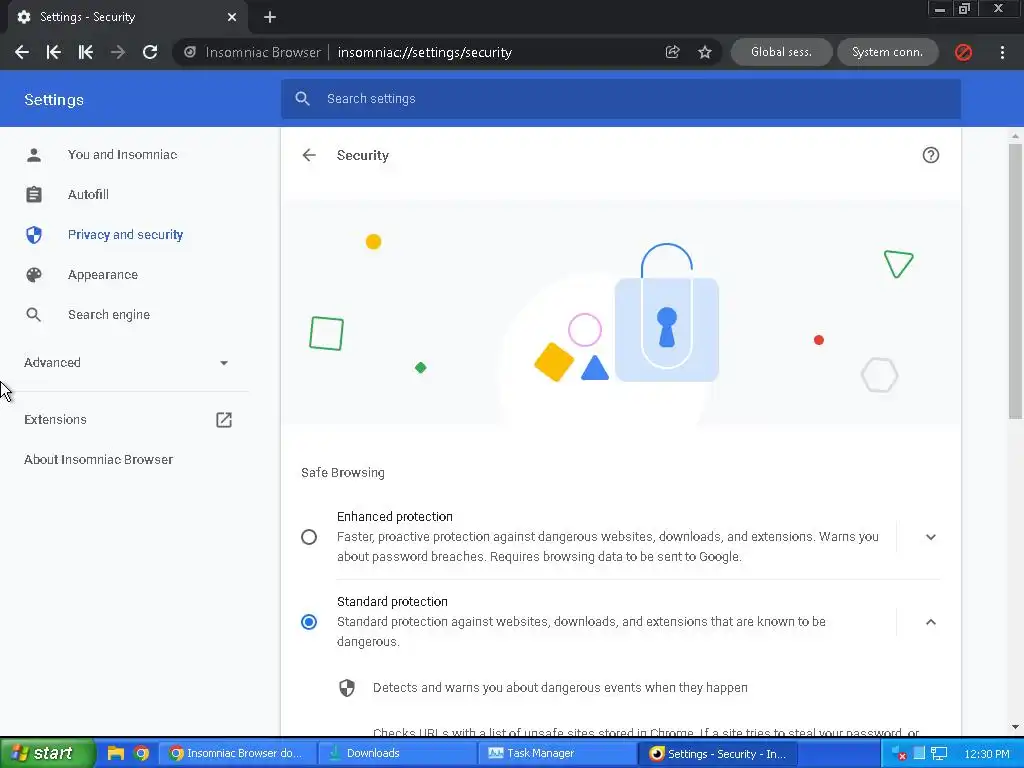Screen dimensions: 1024x768
Task: Click the Settings heading text
Action: 54,100
